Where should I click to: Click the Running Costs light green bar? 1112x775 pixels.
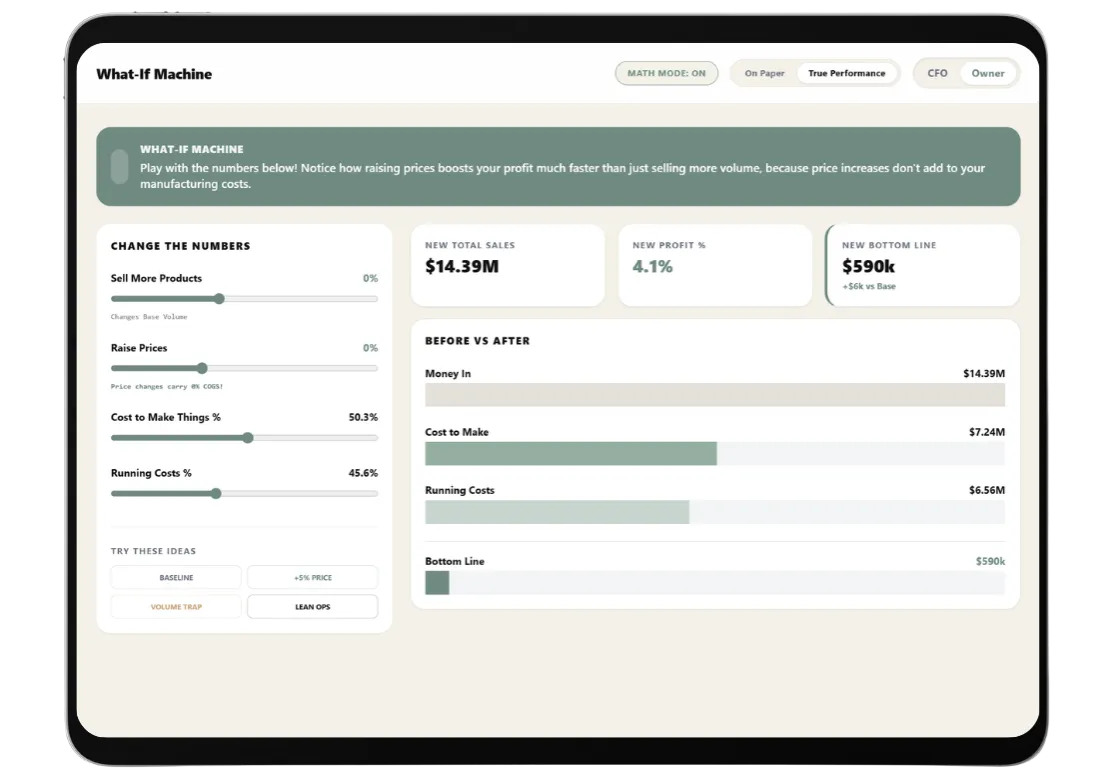pyautogui.click(x=557, y=512)
